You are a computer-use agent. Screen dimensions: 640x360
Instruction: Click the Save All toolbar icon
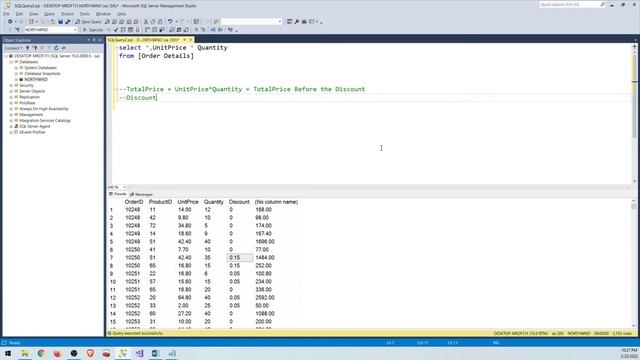[x=68, y=22]
